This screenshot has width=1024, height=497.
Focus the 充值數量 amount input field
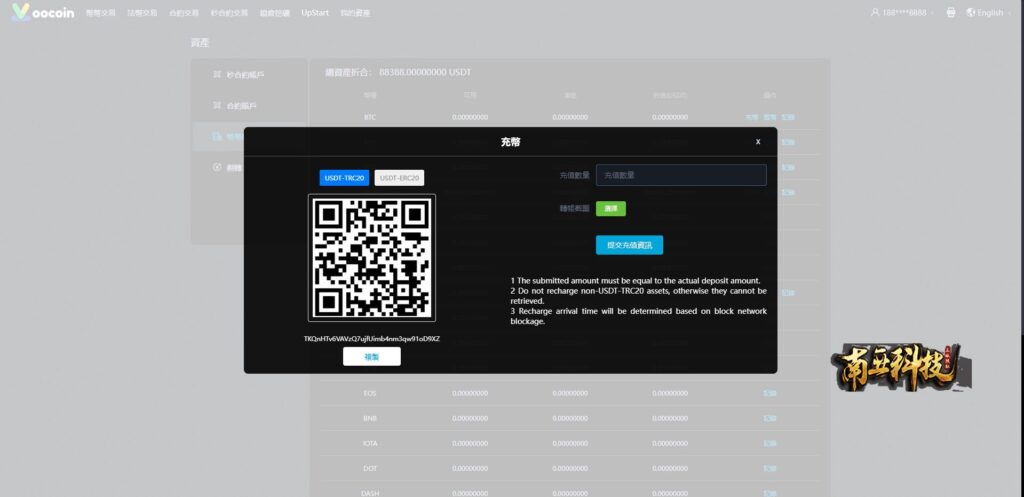(x=681, y=175)
